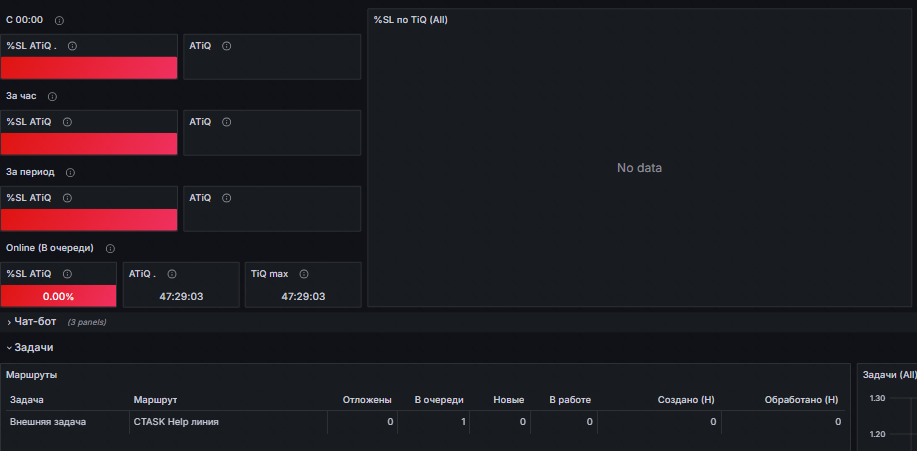Open info icon beside Online (В очереди)
This screenshot has width=917, height=451.
point(110,249)
